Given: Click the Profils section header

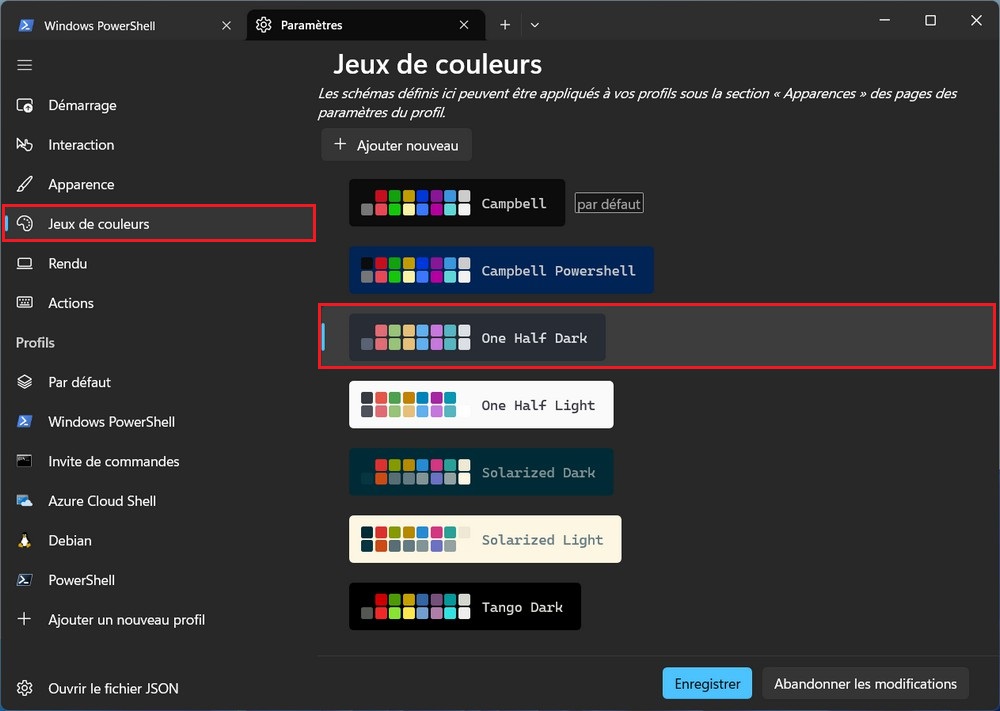Looking at the screenshot, I should point(35,342).
